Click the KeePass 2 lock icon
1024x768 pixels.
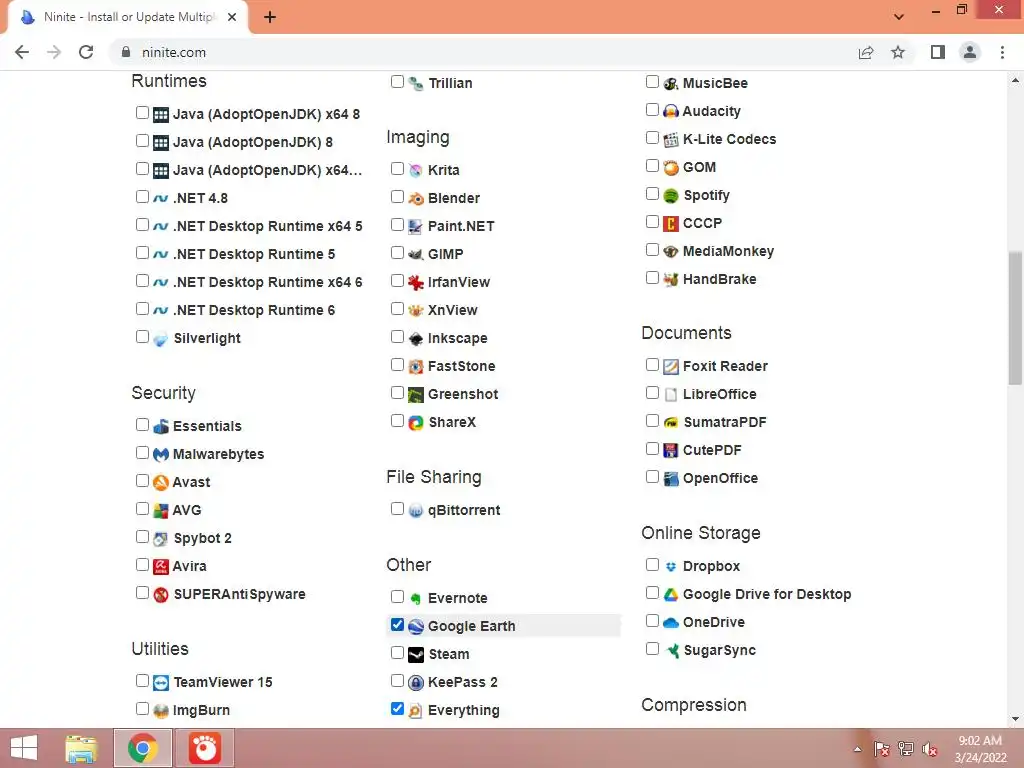click(416, 682)
